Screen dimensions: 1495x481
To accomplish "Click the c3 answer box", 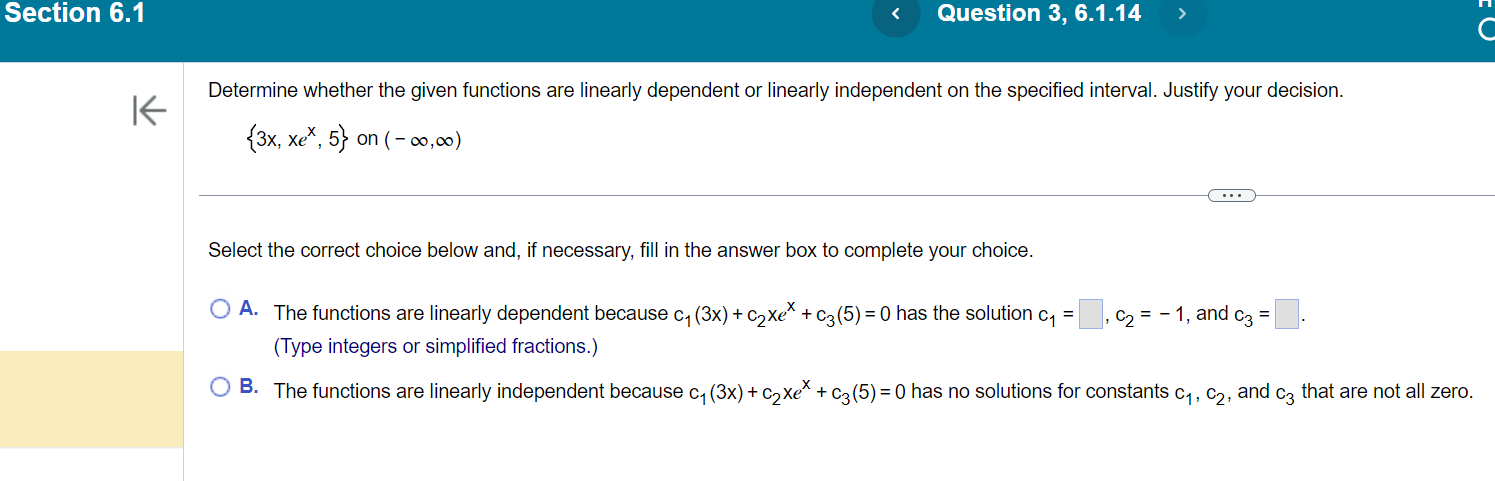I will pyautogui.click(x=1287, y=314).
